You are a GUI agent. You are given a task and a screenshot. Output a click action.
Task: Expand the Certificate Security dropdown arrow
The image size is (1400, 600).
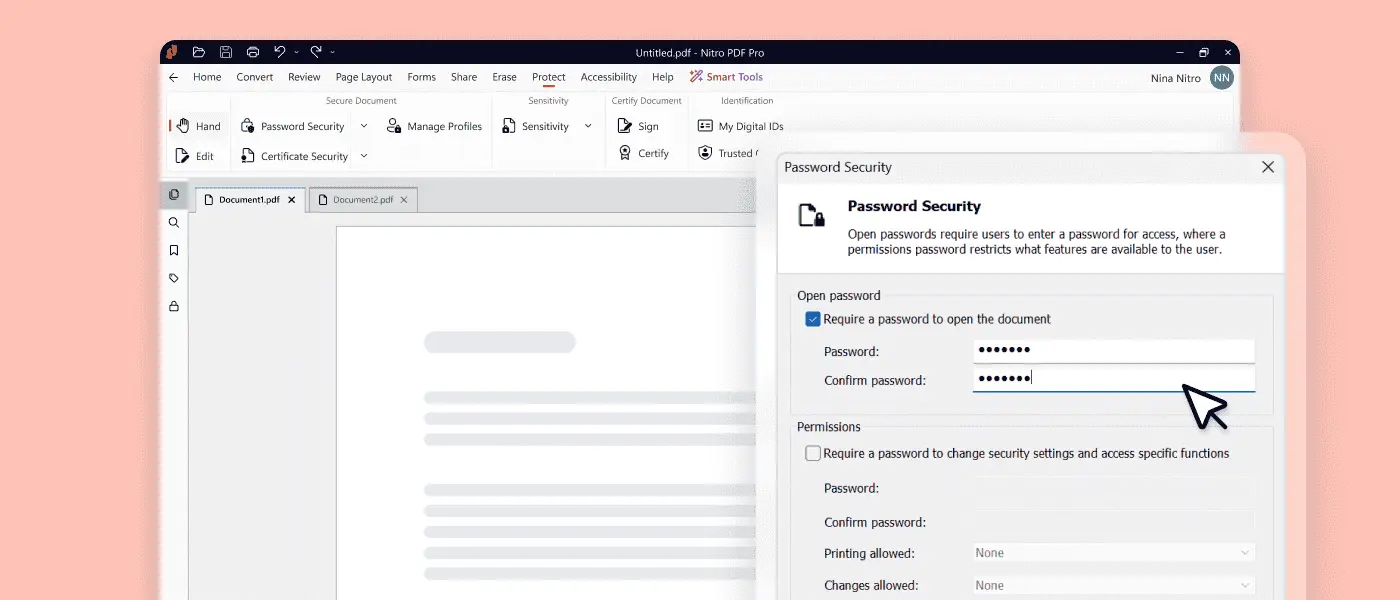364,156
